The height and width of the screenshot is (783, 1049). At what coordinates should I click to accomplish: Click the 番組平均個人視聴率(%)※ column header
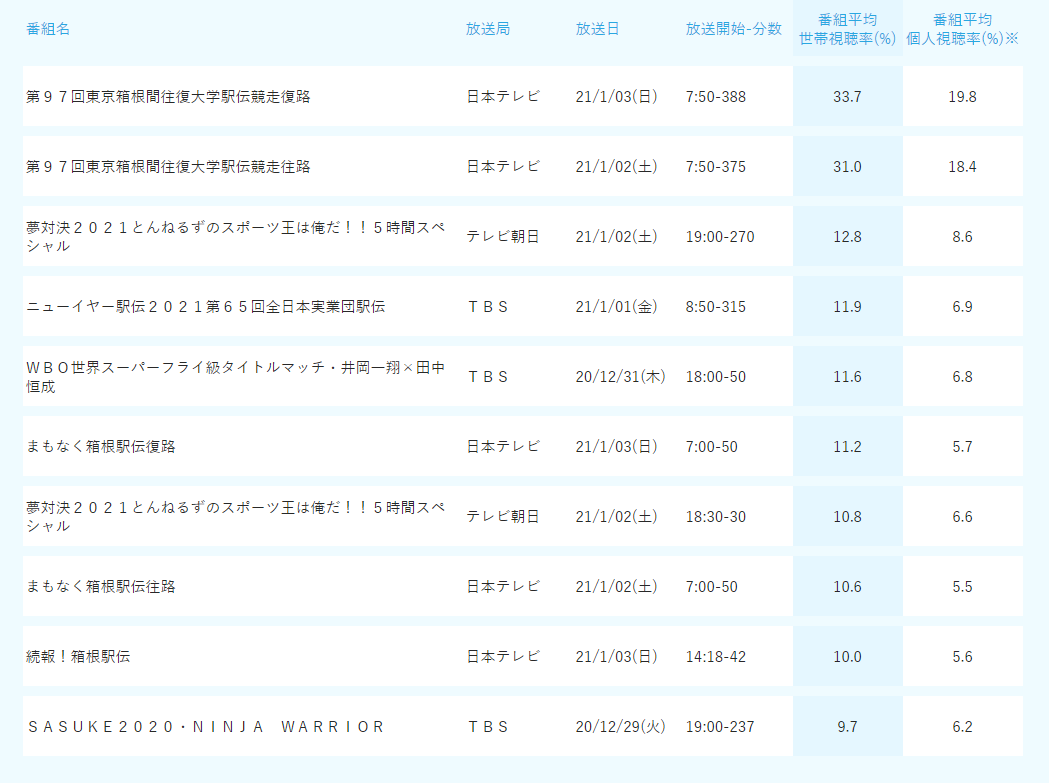click(x=962, y=29)
